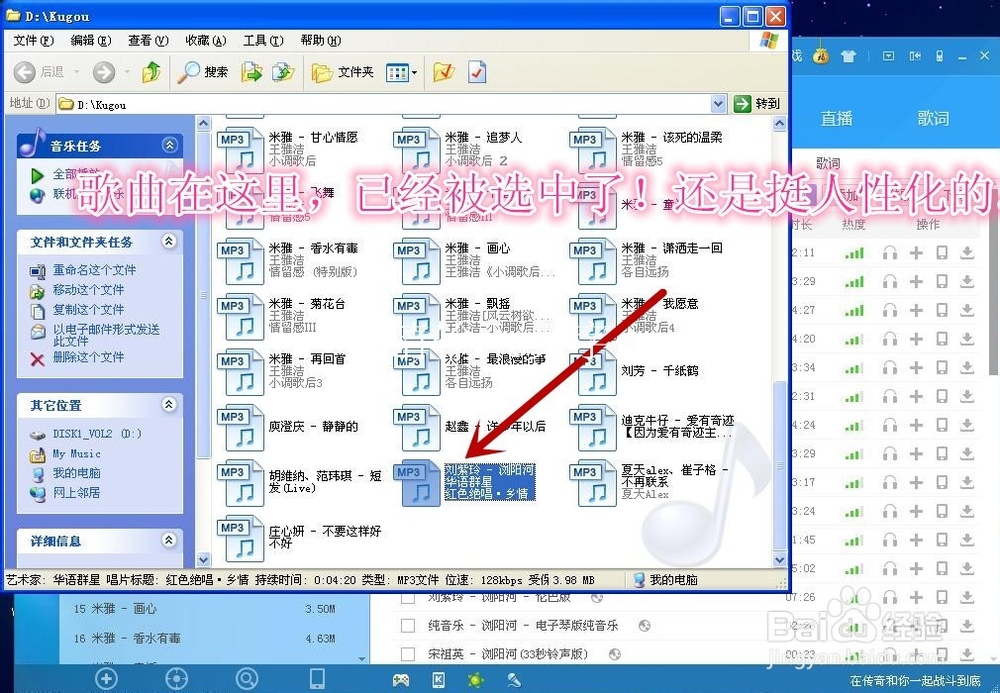The image size is (1000, 693).
Task: Open the Views dropdown arrow
Action: pyautogui.click(x=414, y=73)
